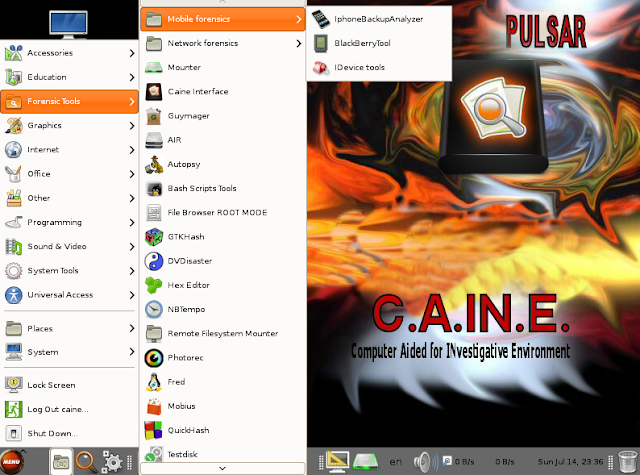
Task: Click the MENU button in the panel
Action: pos(12,462)
